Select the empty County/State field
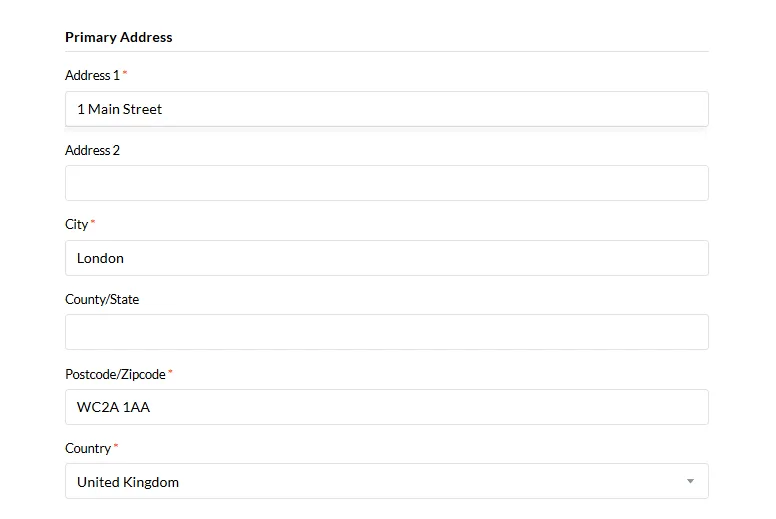Viewport: 776px width, 519px height. coord(386,332)
